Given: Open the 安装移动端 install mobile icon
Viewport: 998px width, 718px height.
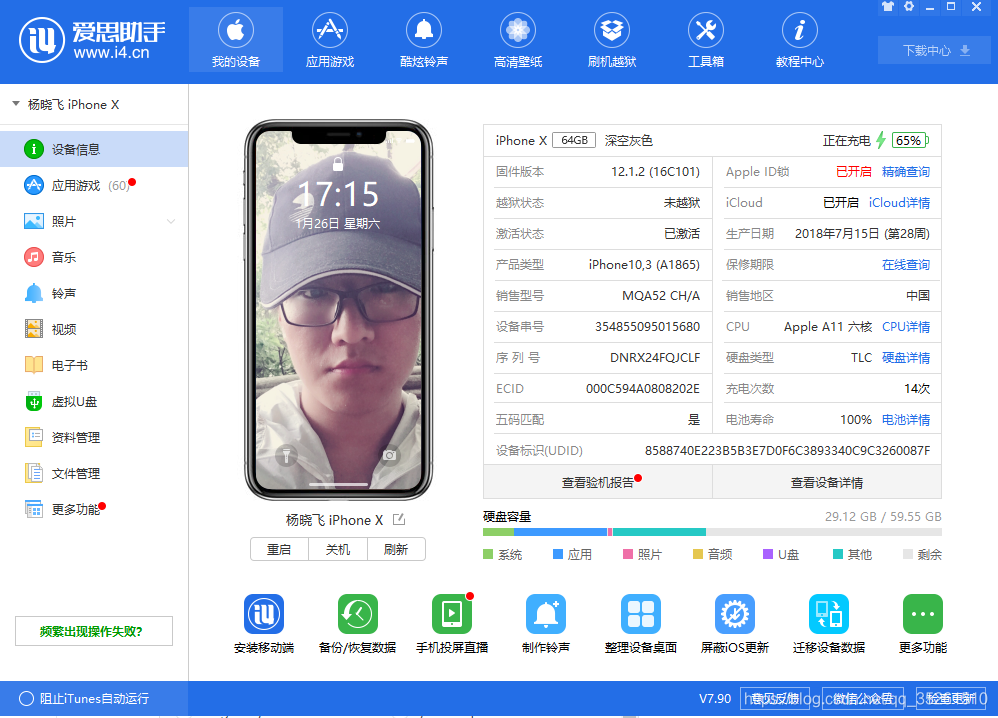Looking at the screenshot, I should pyautogui.click(x=264, y=614).
